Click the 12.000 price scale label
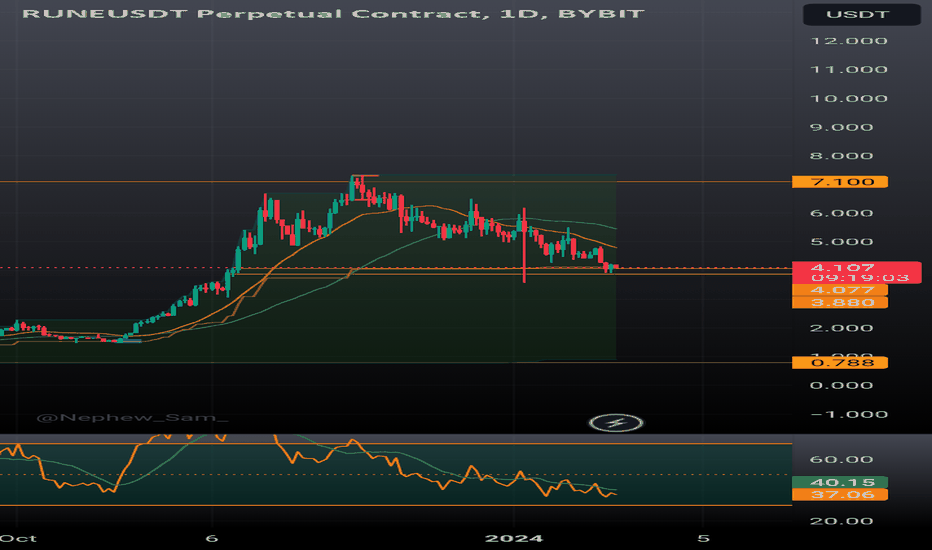This screenshot has height=550, width=932. pos(849,41)
